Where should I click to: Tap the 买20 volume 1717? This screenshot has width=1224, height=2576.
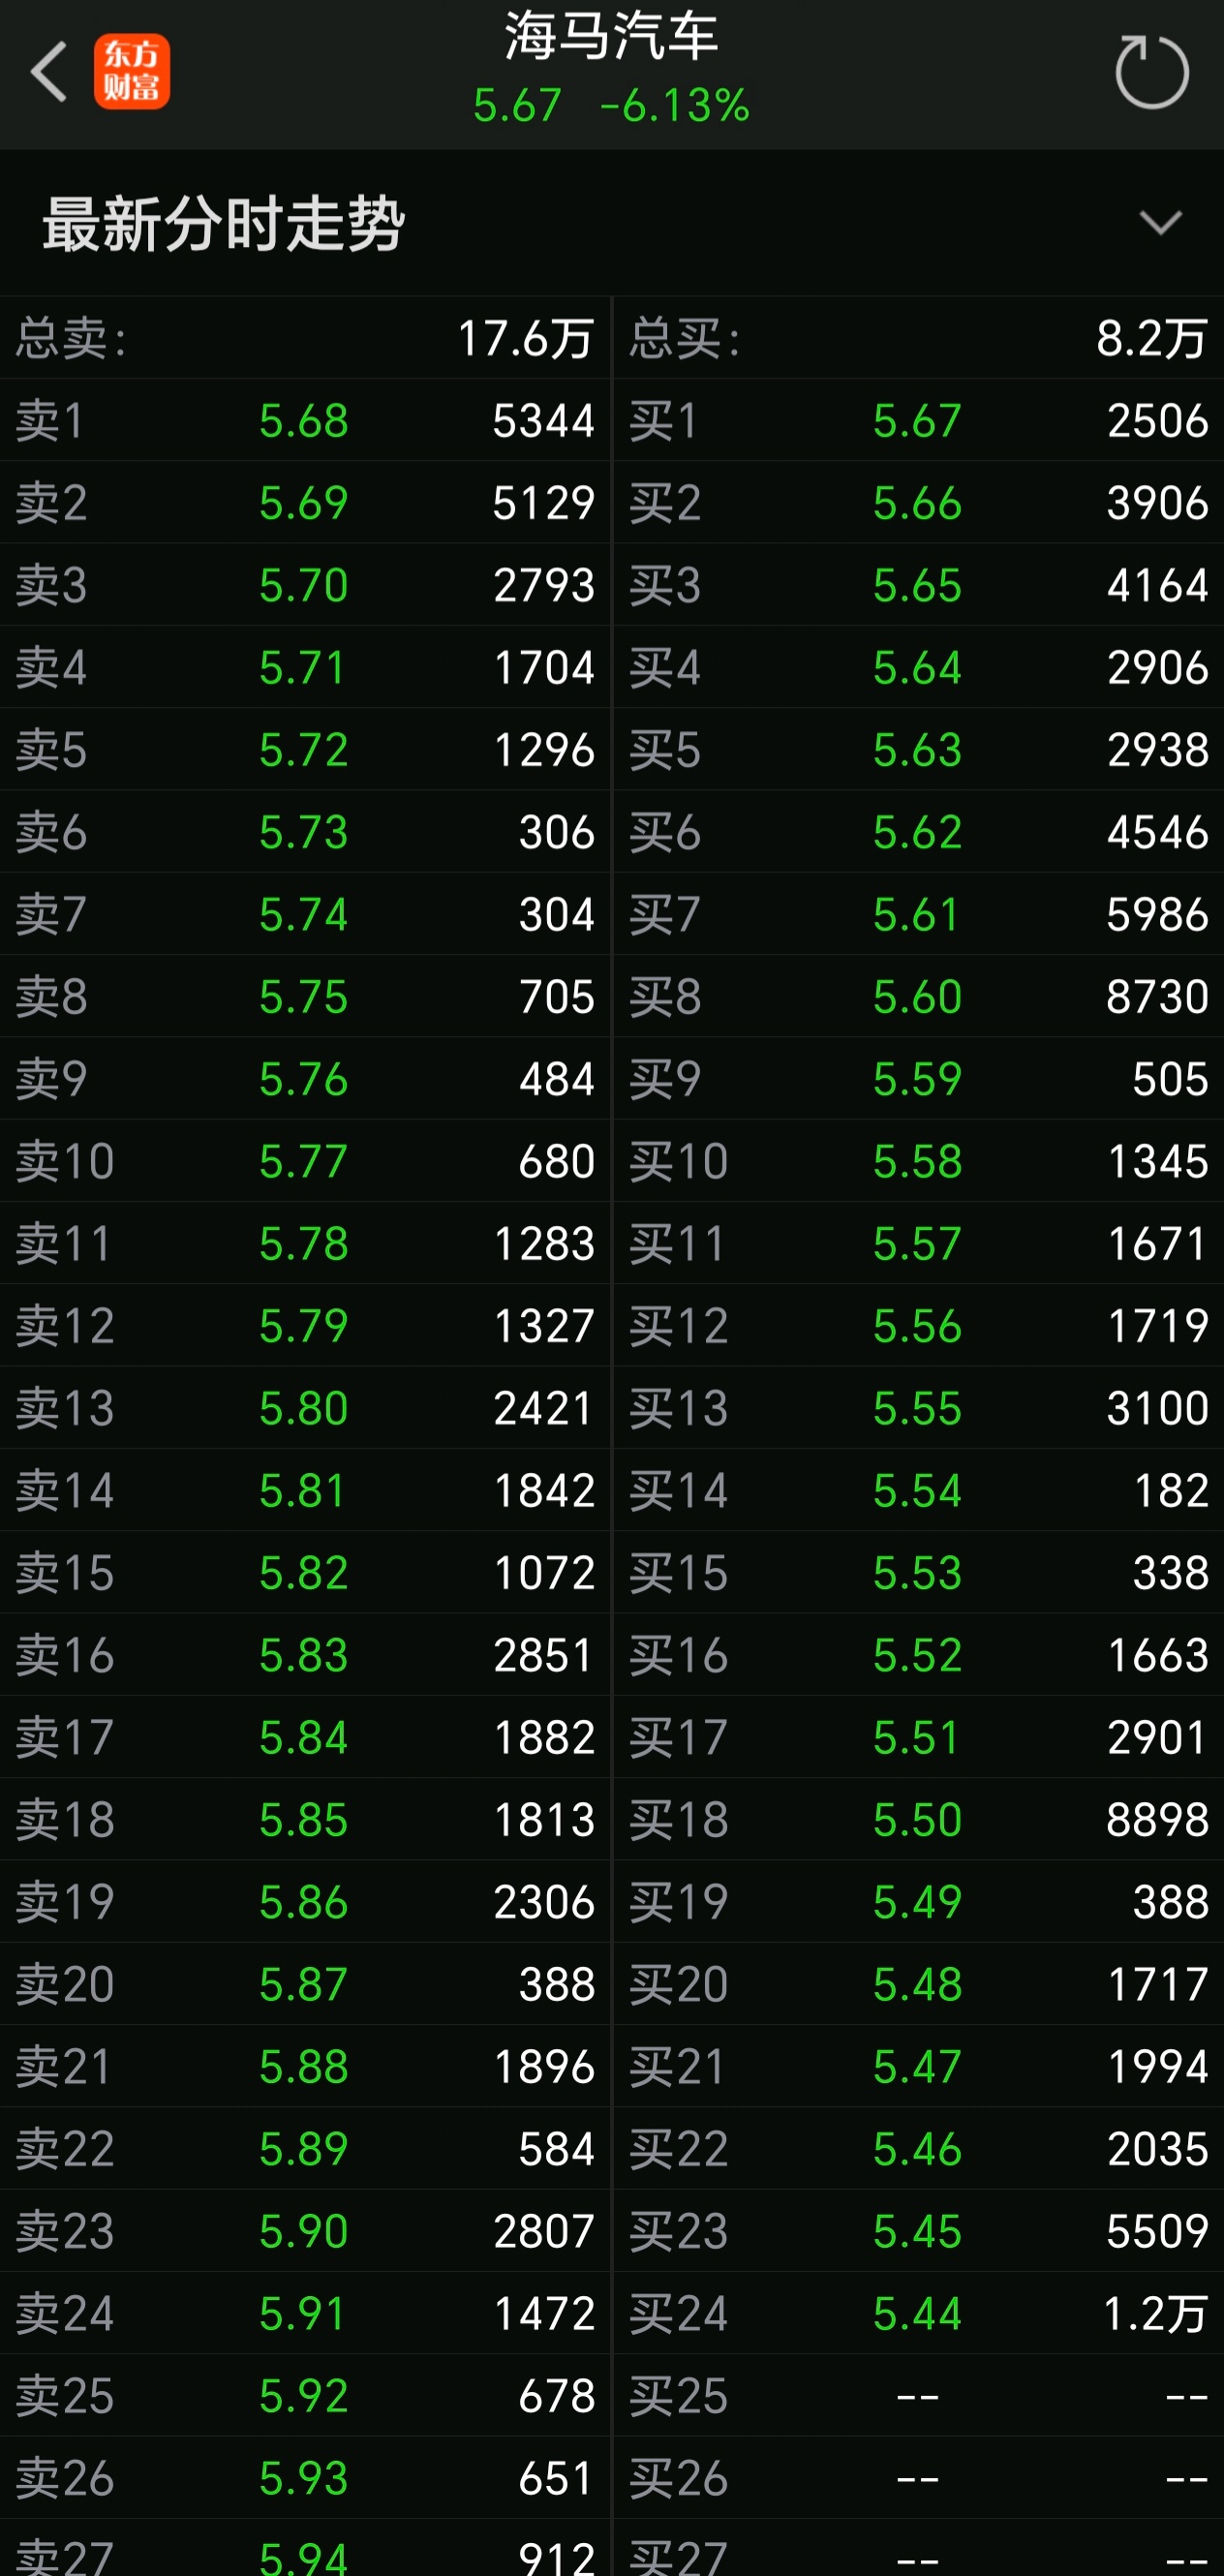[x=1158, y=1984]
